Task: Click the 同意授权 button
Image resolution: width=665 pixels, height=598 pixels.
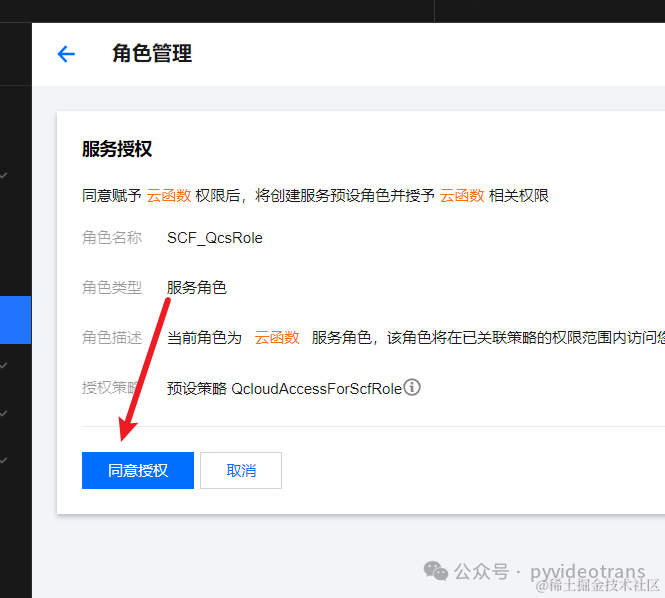Action: (x=138, y=470)
